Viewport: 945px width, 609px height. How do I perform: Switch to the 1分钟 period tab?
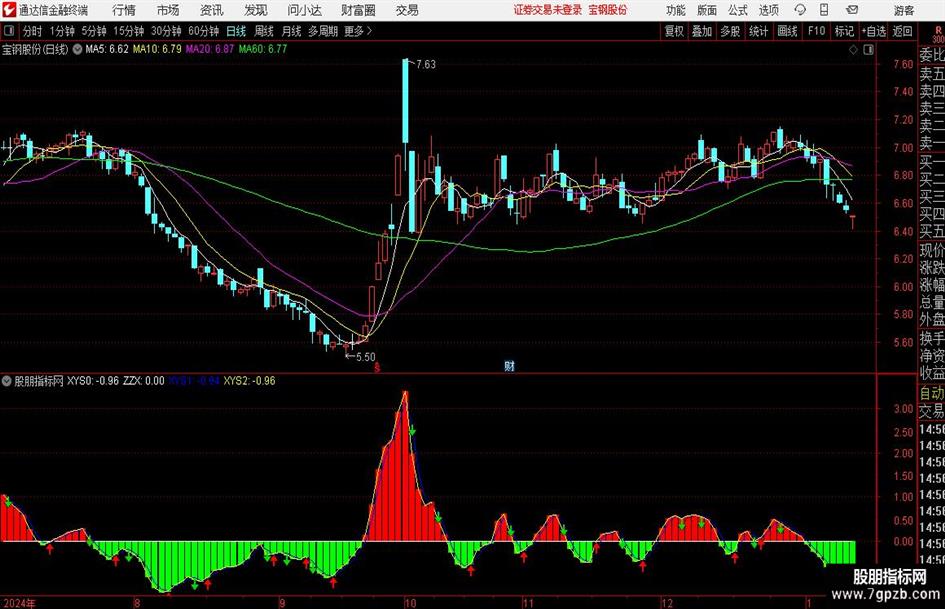tap(61, 31)
